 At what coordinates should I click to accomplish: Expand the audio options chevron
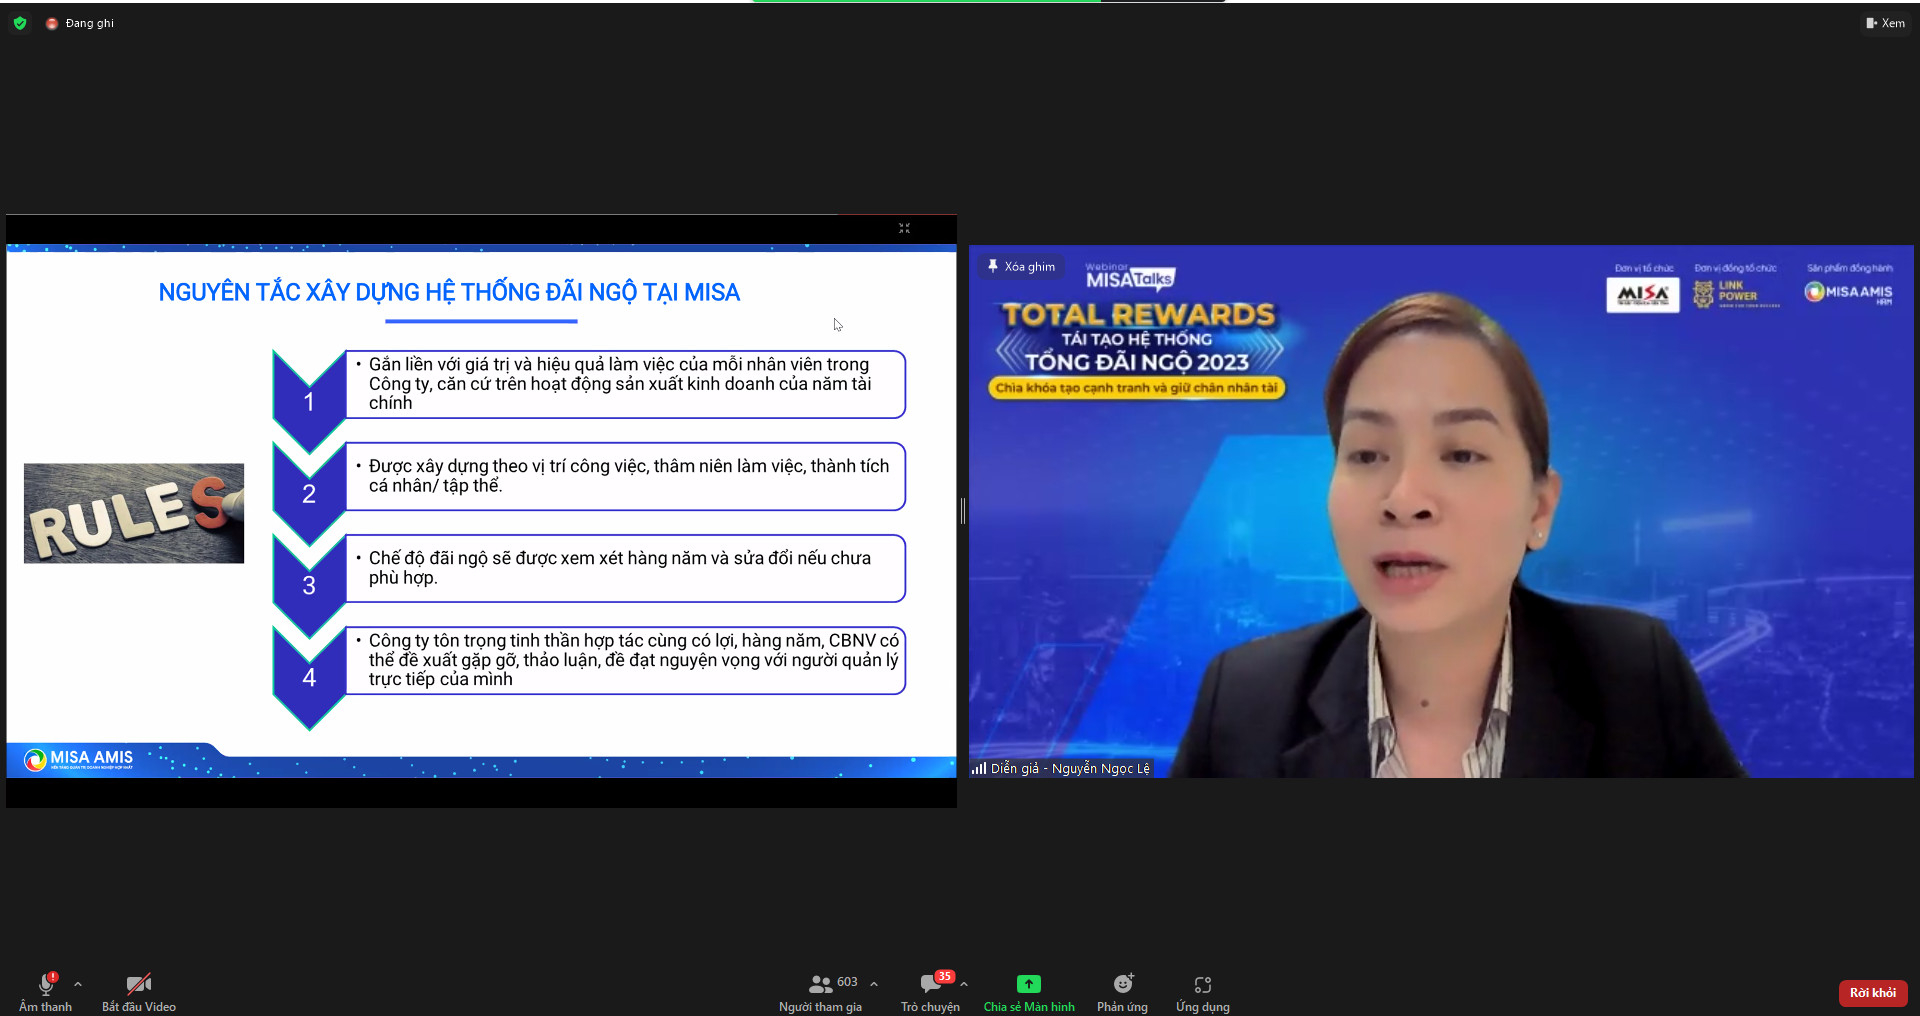click(78, 984)
